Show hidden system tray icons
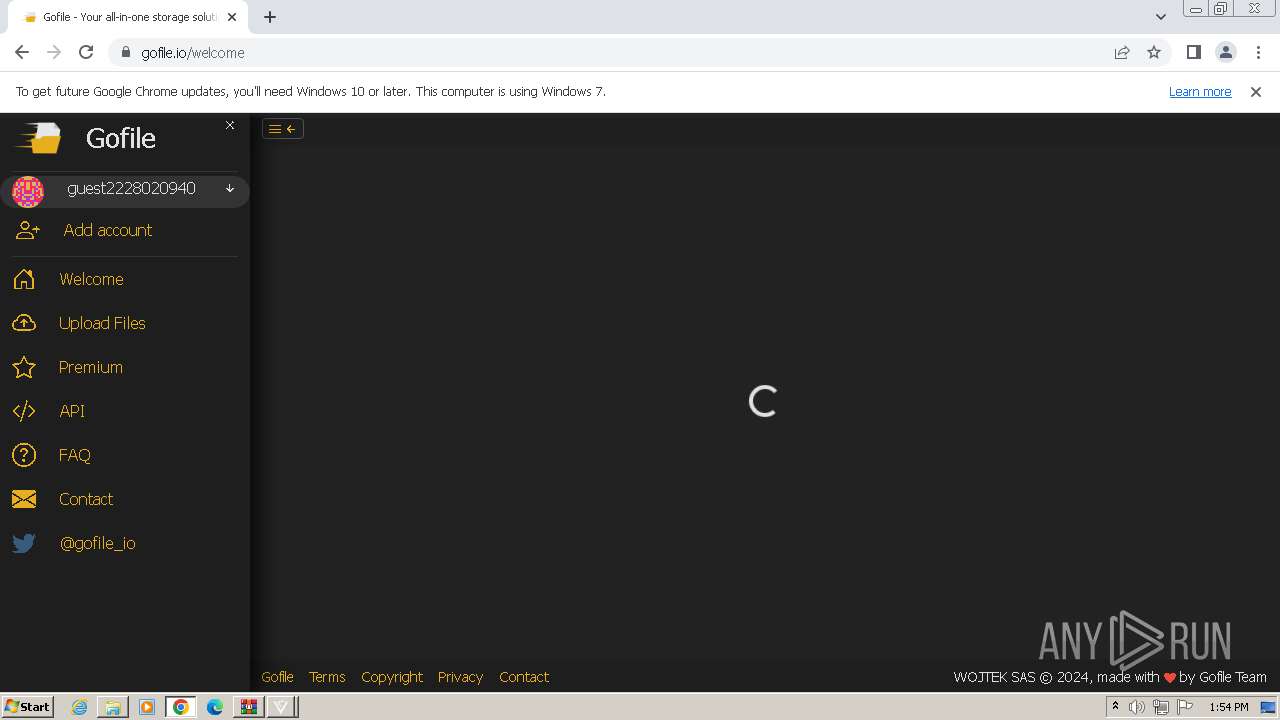Viewport: 1280px width, 720px height. [x=1115, y=707]
